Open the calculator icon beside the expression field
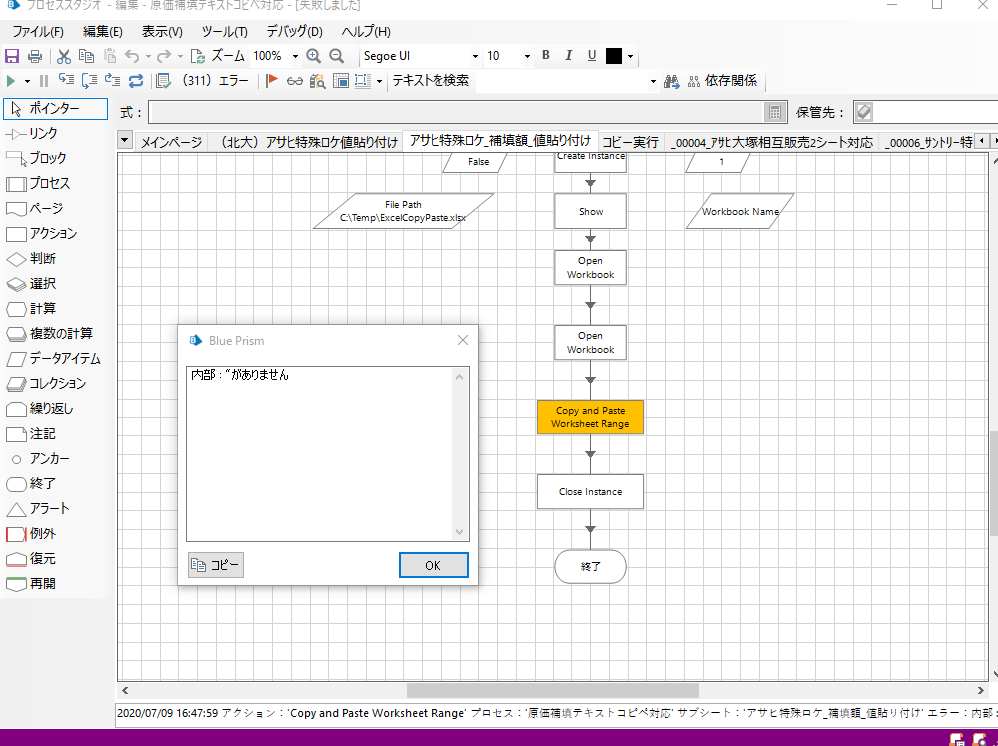The height and width of the screenshot is (746, 998). tap(775, 113)
